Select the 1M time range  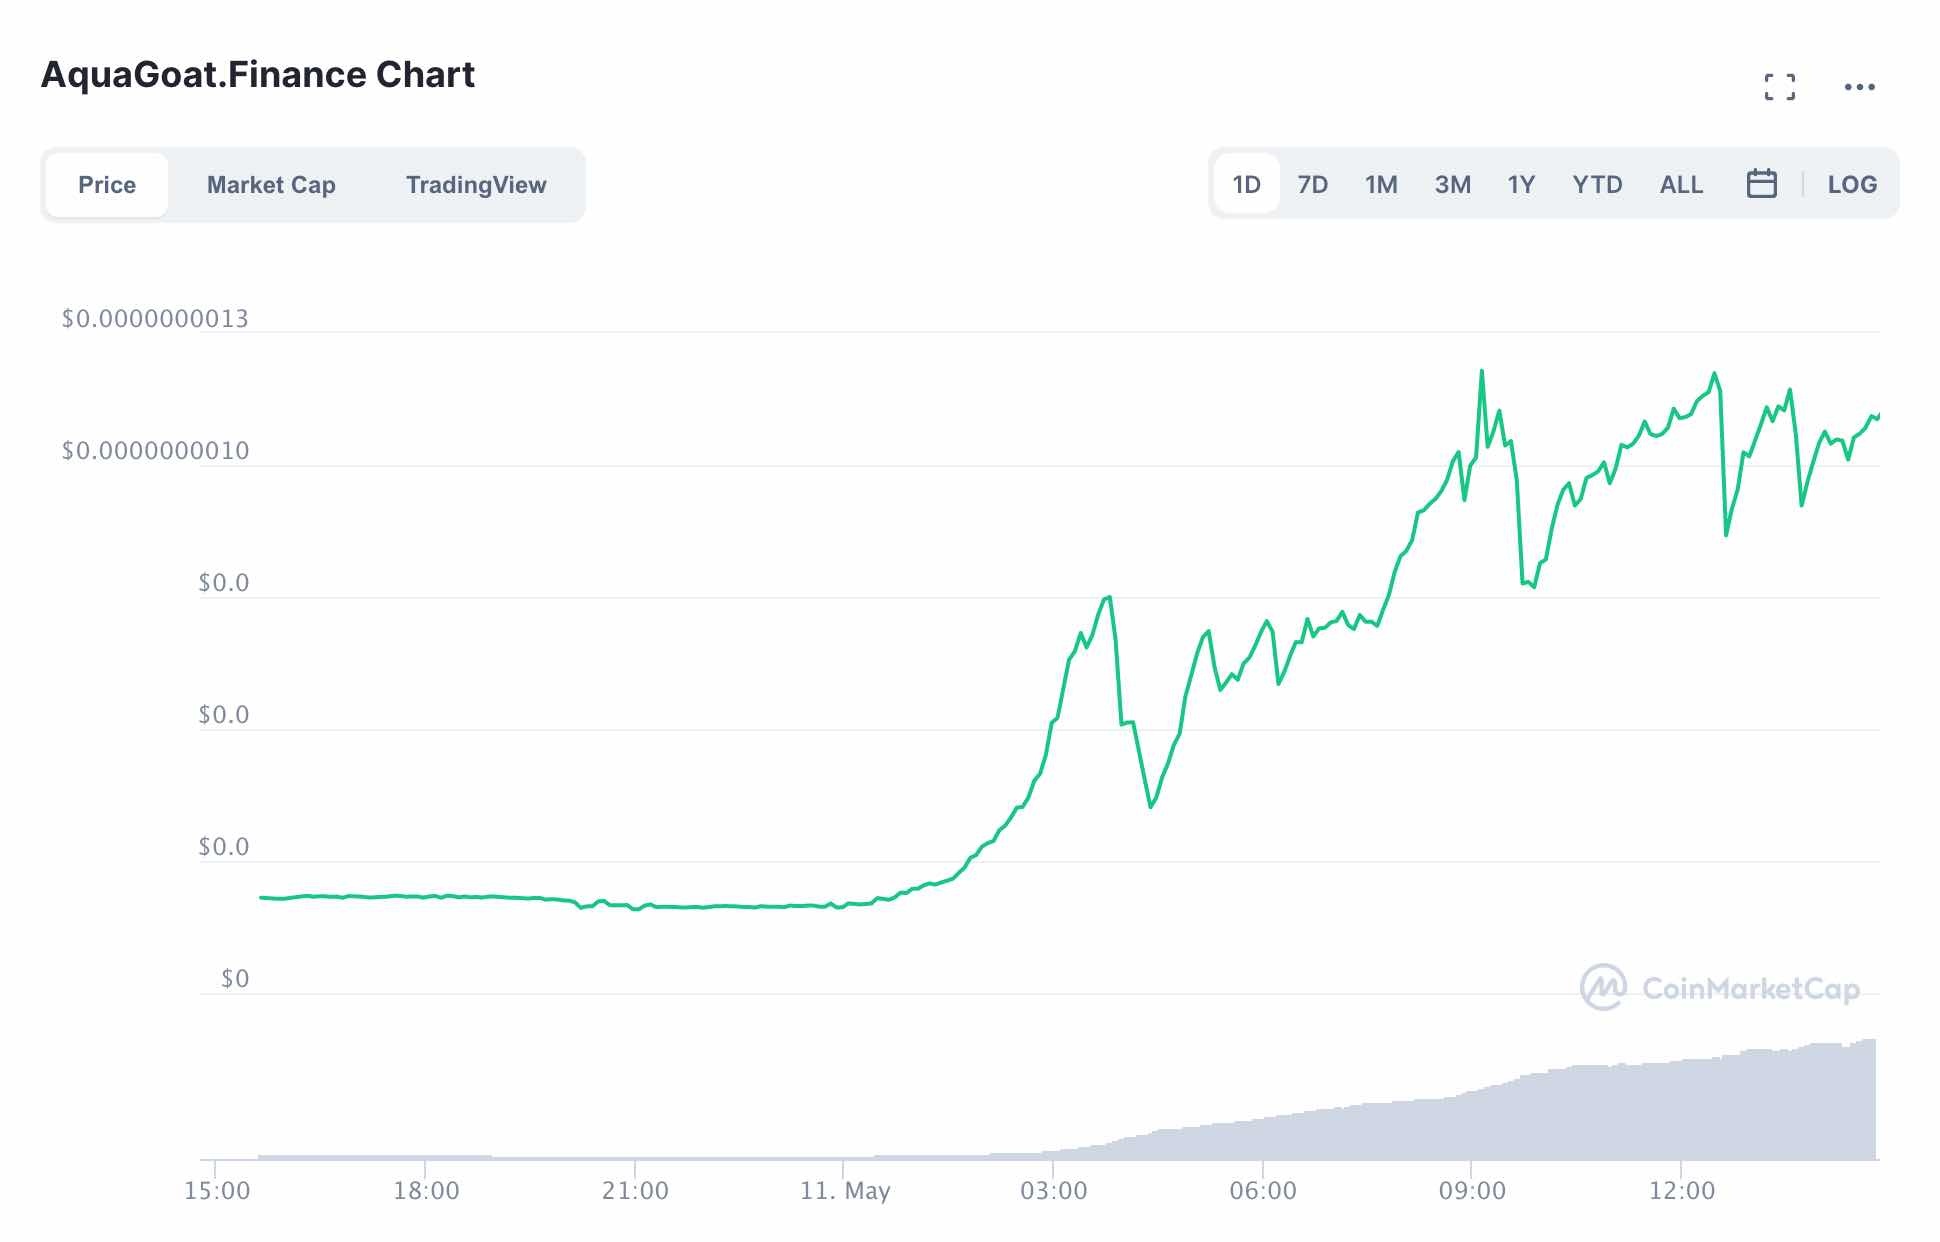click(x=1381, y=184)
